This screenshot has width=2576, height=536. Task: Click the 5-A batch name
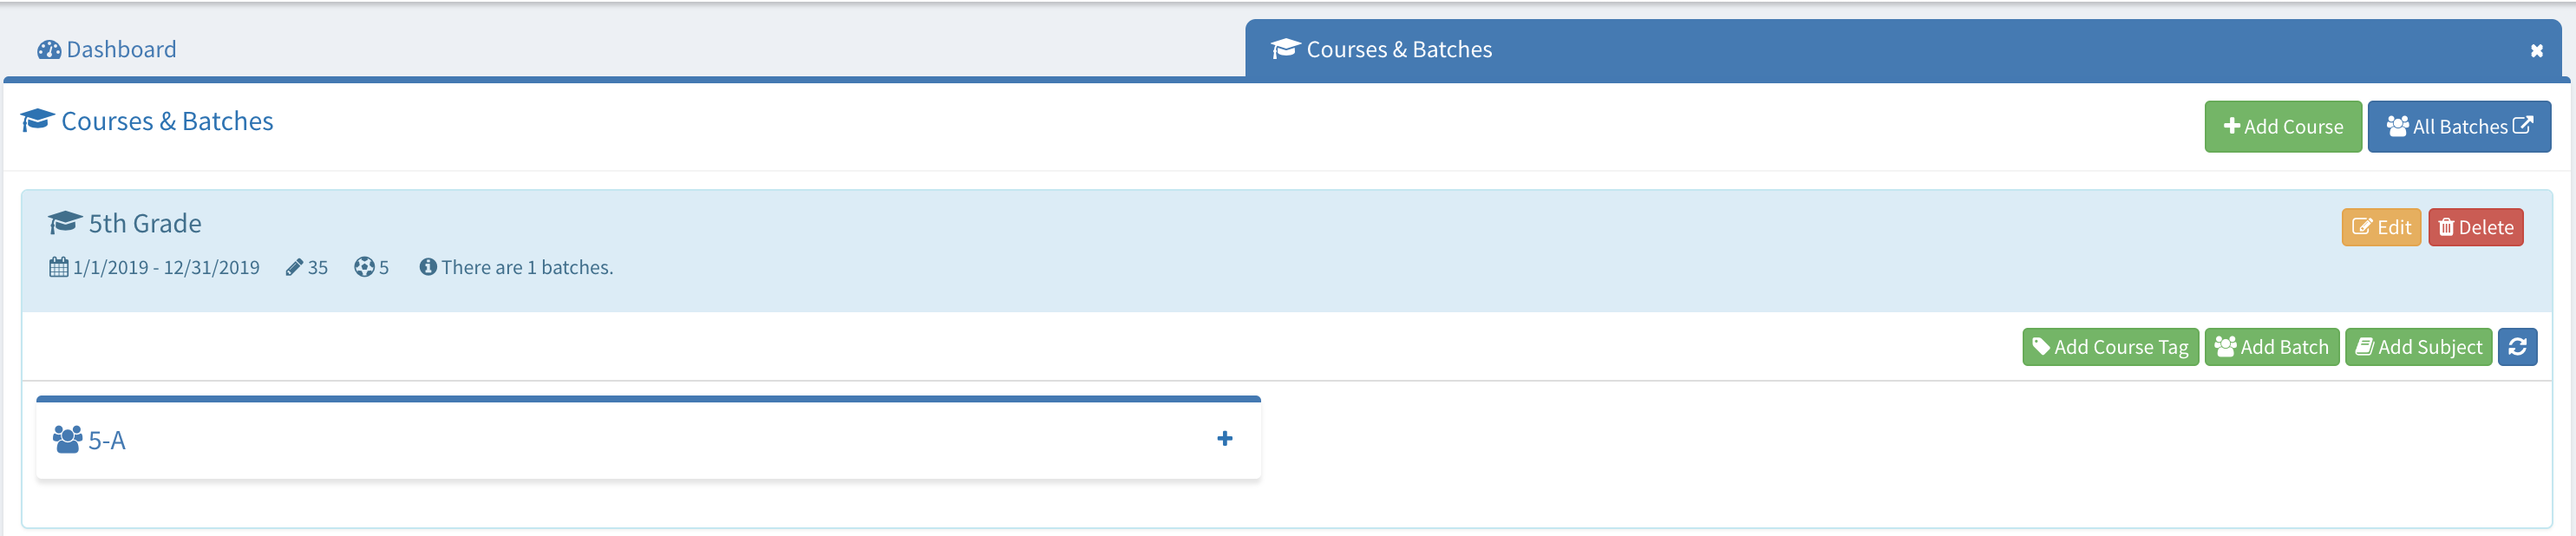coord(107,441)
